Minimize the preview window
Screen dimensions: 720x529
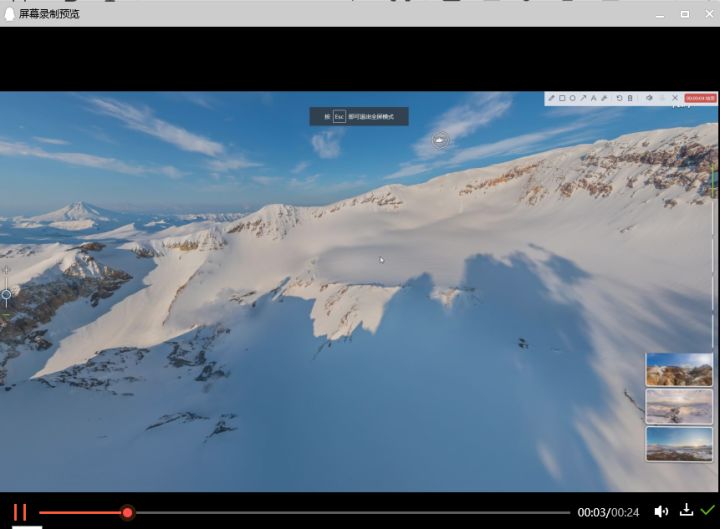(660, 15)
